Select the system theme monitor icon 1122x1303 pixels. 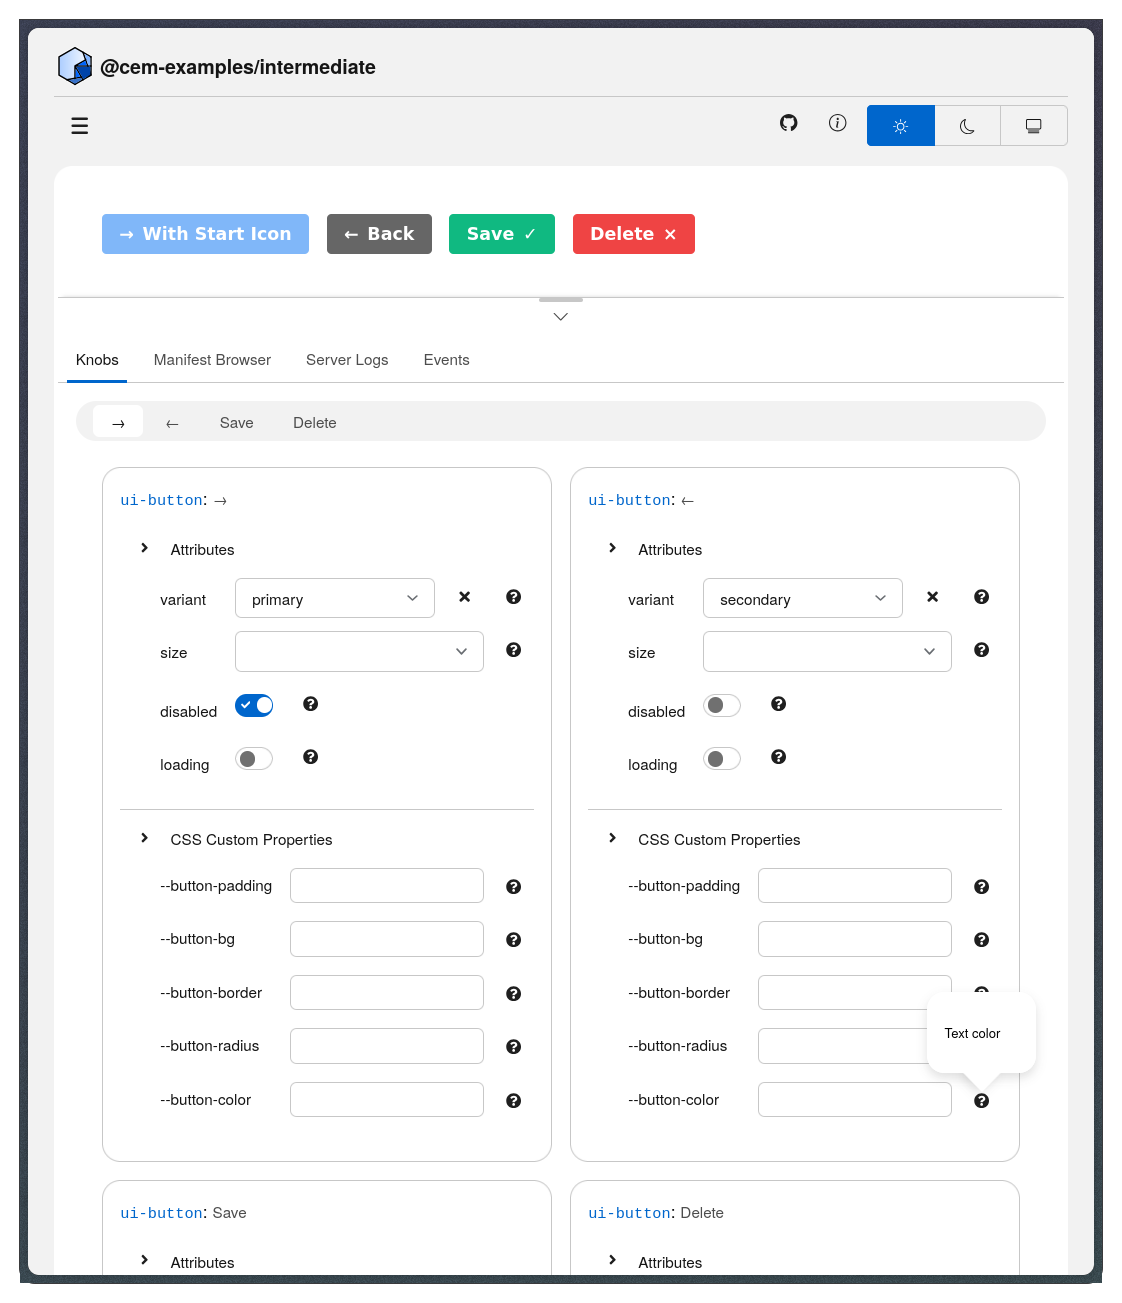point(1033,125)
